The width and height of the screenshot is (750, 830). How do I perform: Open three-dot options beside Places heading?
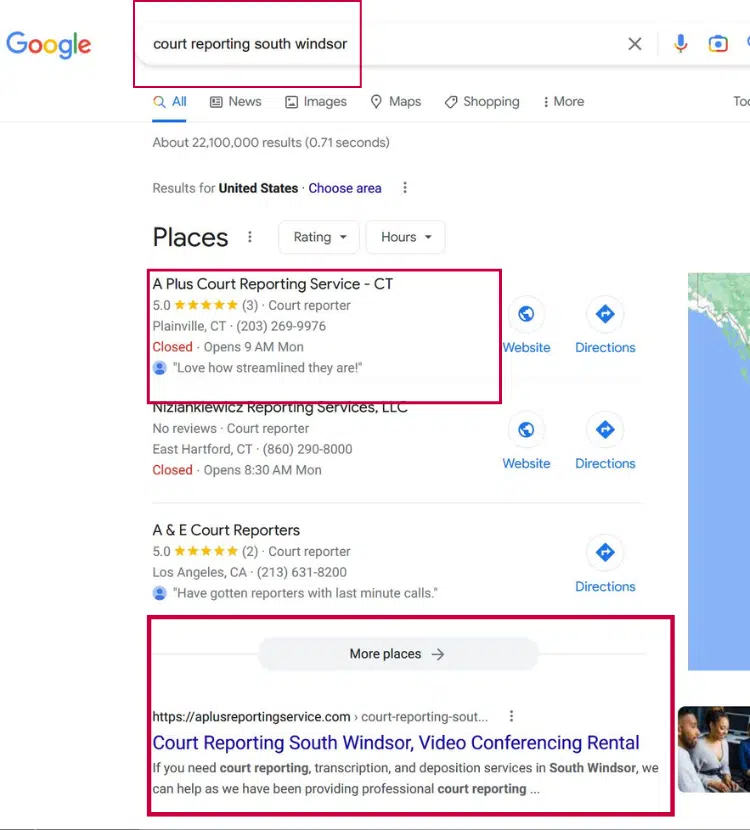[250, 237]
